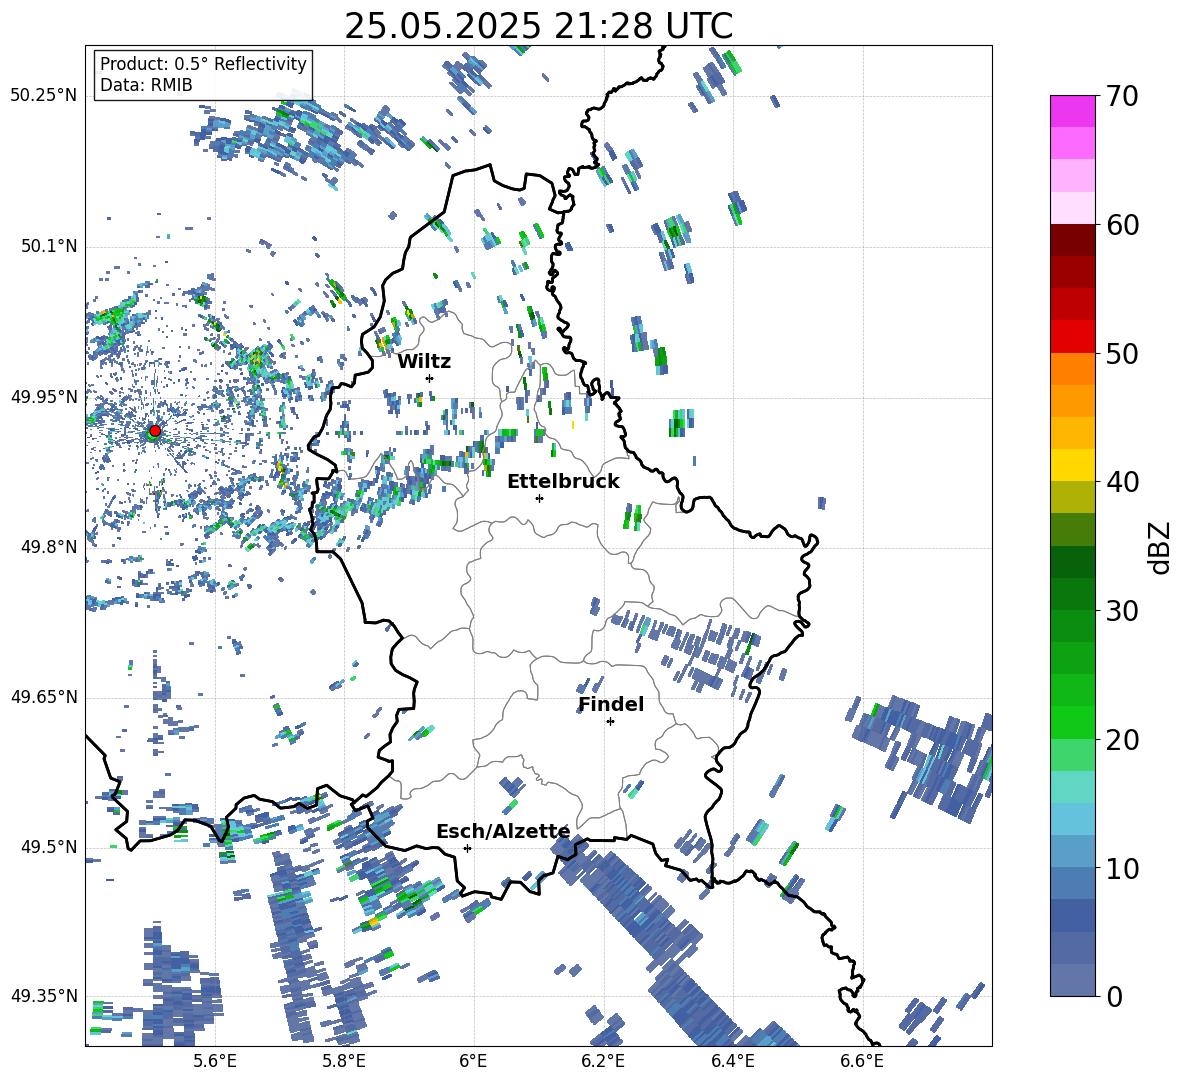This screenshot has width=1184, height=1081.
Task: Click the 70 colorbar tick label
Action: 1122,97
